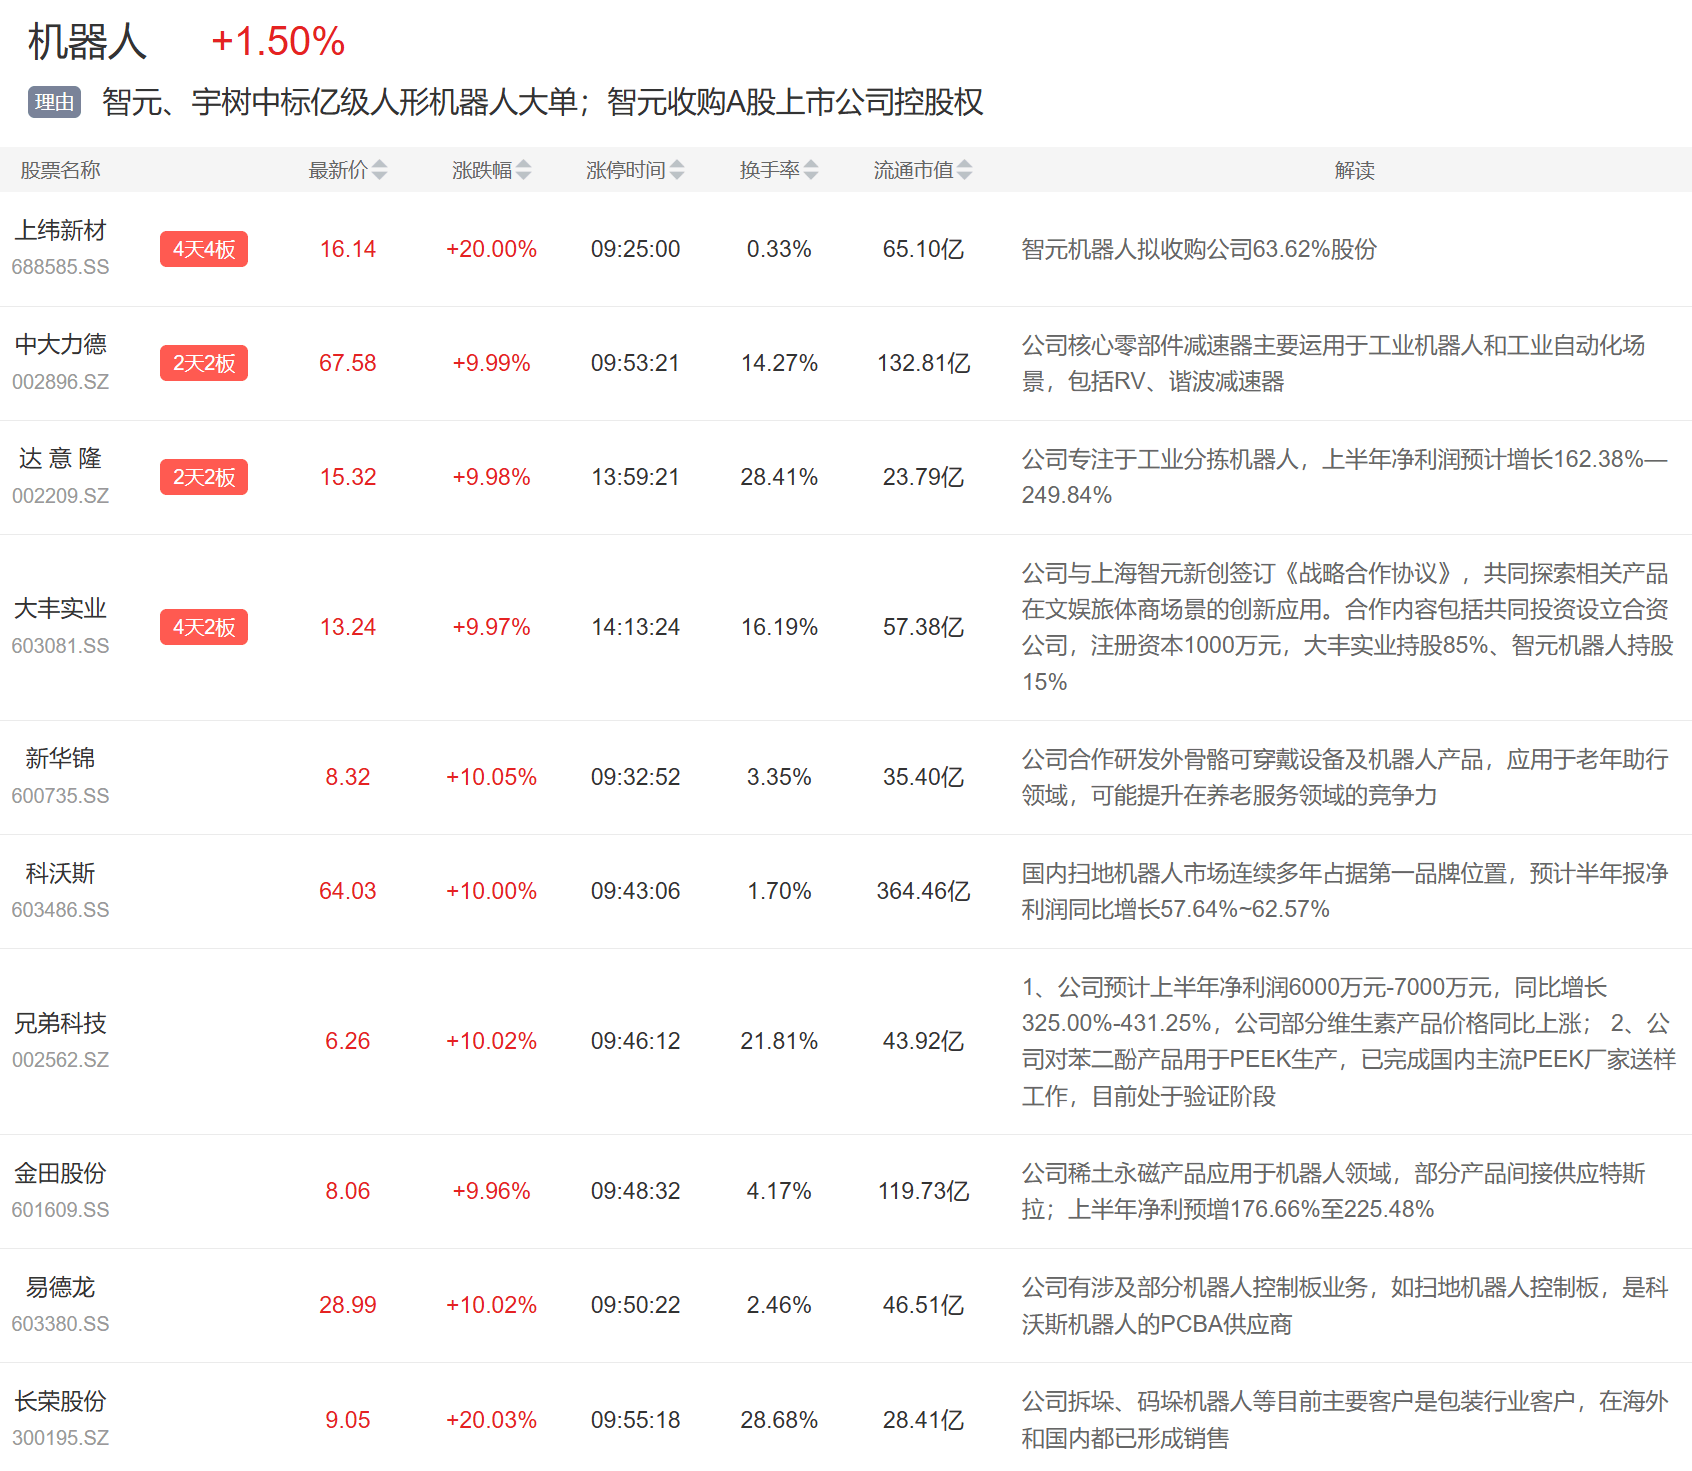
Task: Click stock code 603486.SS
Action: click(60, 910)
